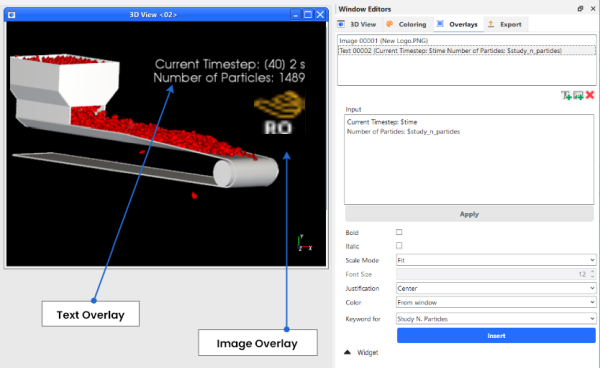The height and width of the screenshot is (368, 600).
Task: Switch to the 3D View tab
Action: coord(357,24)
